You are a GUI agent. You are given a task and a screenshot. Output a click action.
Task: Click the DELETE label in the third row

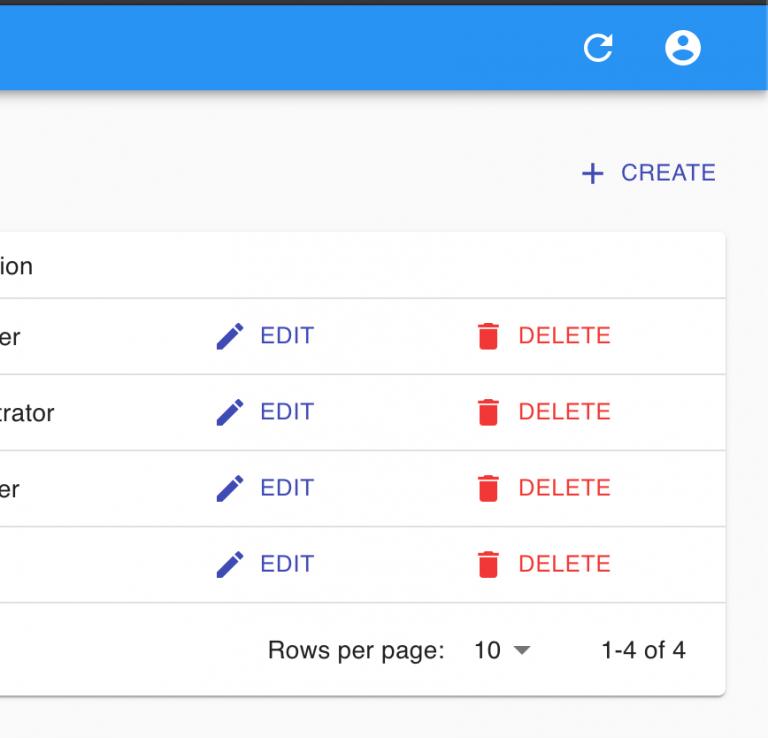[564, 488]
